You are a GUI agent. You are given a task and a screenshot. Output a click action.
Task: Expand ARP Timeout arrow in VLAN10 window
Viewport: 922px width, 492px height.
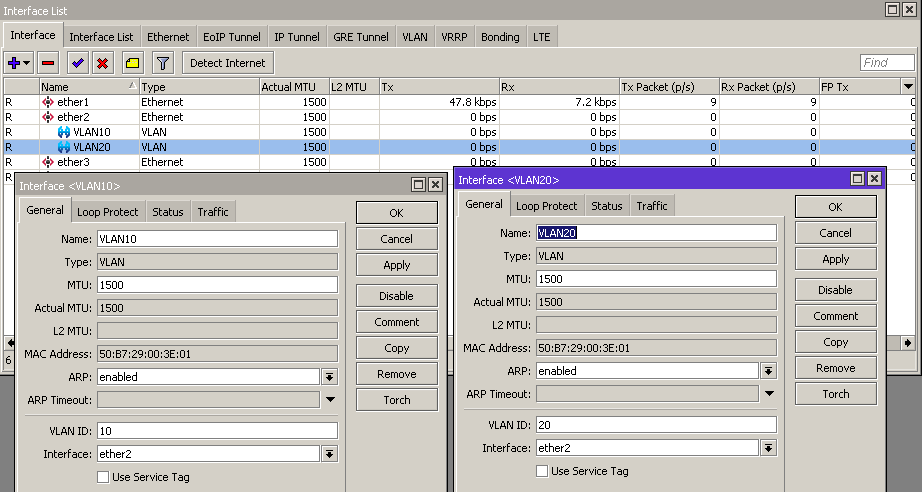click(x=330, y=400)
